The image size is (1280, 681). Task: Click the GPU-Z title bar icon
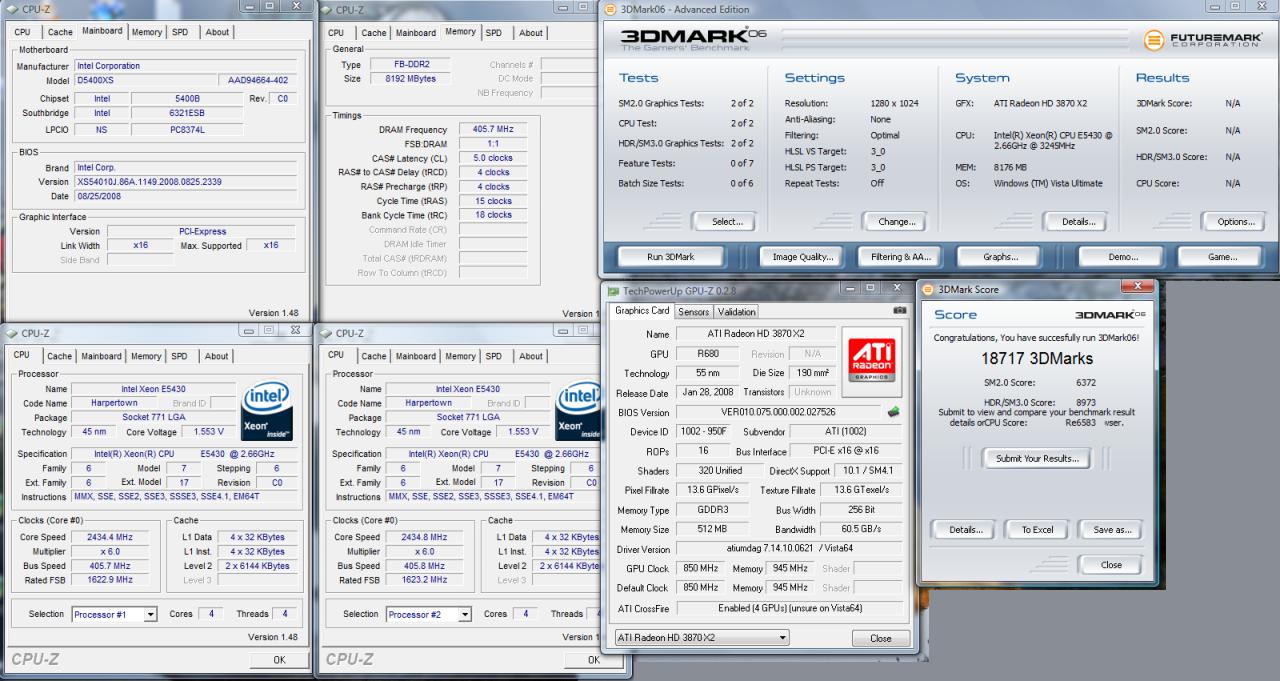613,290
